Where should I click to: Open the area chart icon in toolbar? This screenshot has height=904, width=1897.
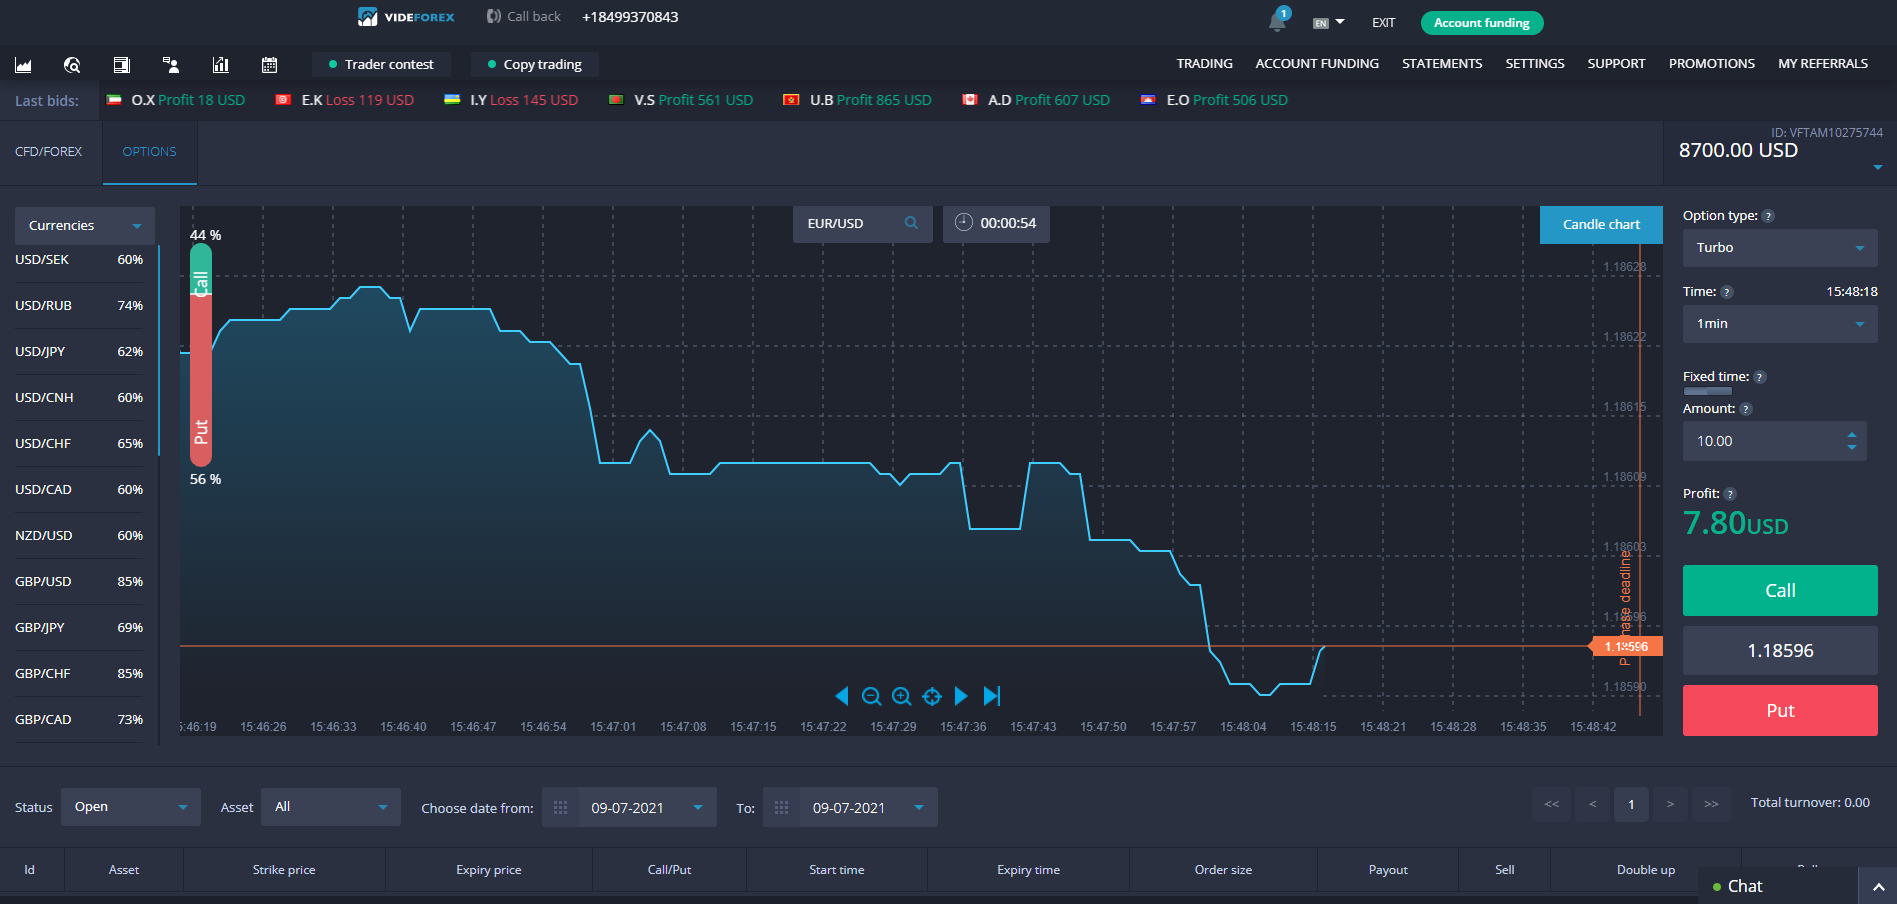(x=23, y=65)
